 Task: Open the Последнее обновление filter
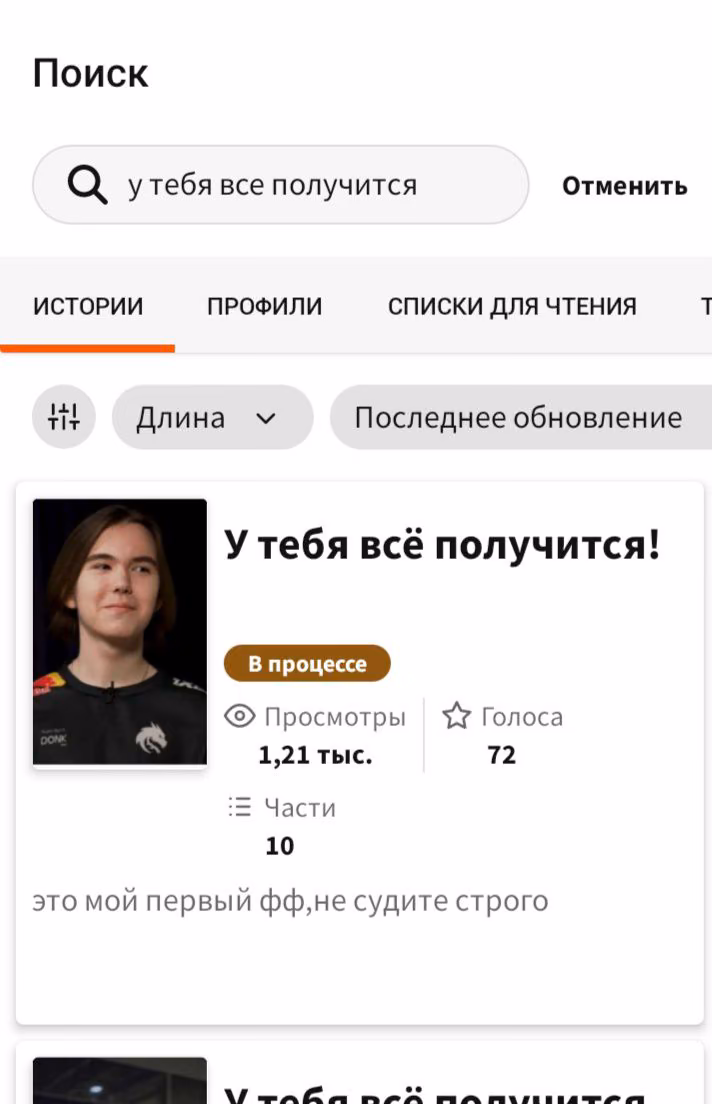[521, 417]
